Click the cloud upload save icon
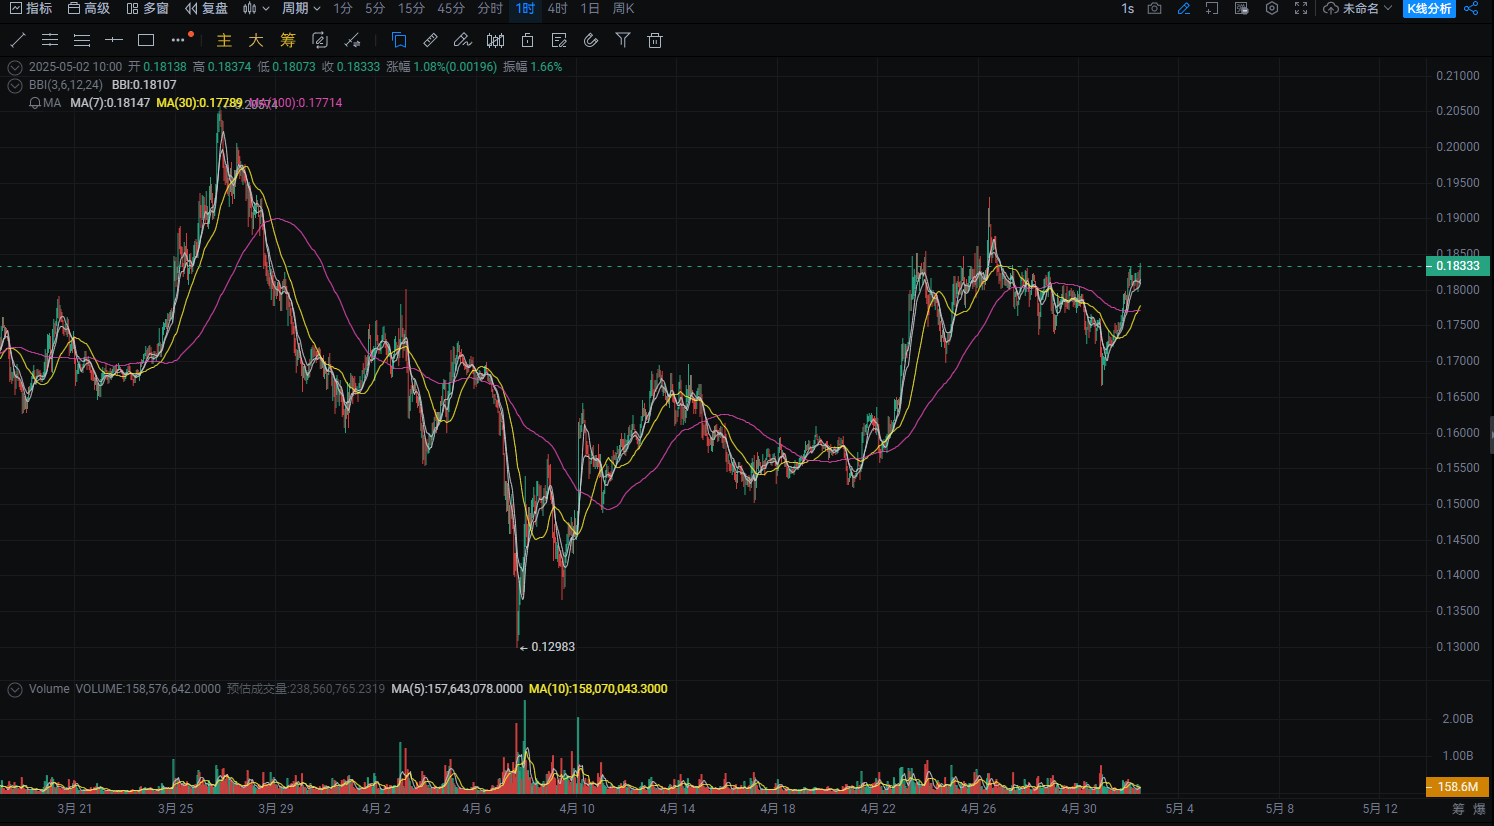 click(1330, 8)
